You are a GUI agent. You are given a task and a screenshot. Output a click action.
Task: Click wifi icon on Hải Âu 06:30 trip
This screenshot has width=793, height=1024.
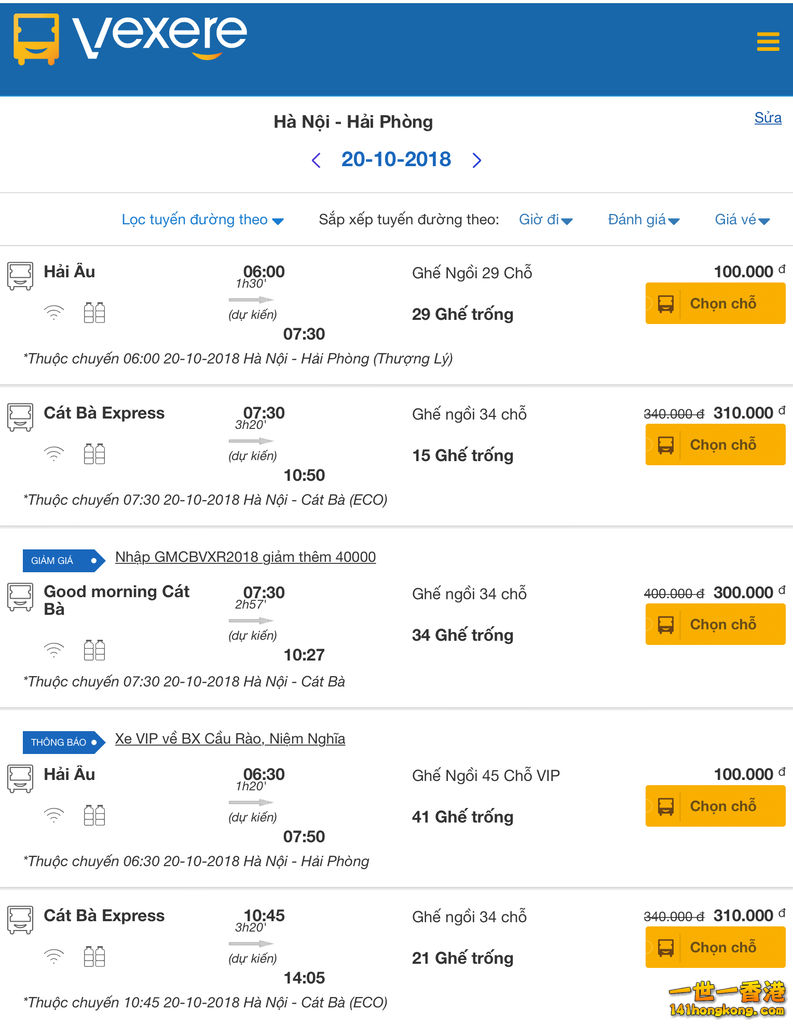54,815
